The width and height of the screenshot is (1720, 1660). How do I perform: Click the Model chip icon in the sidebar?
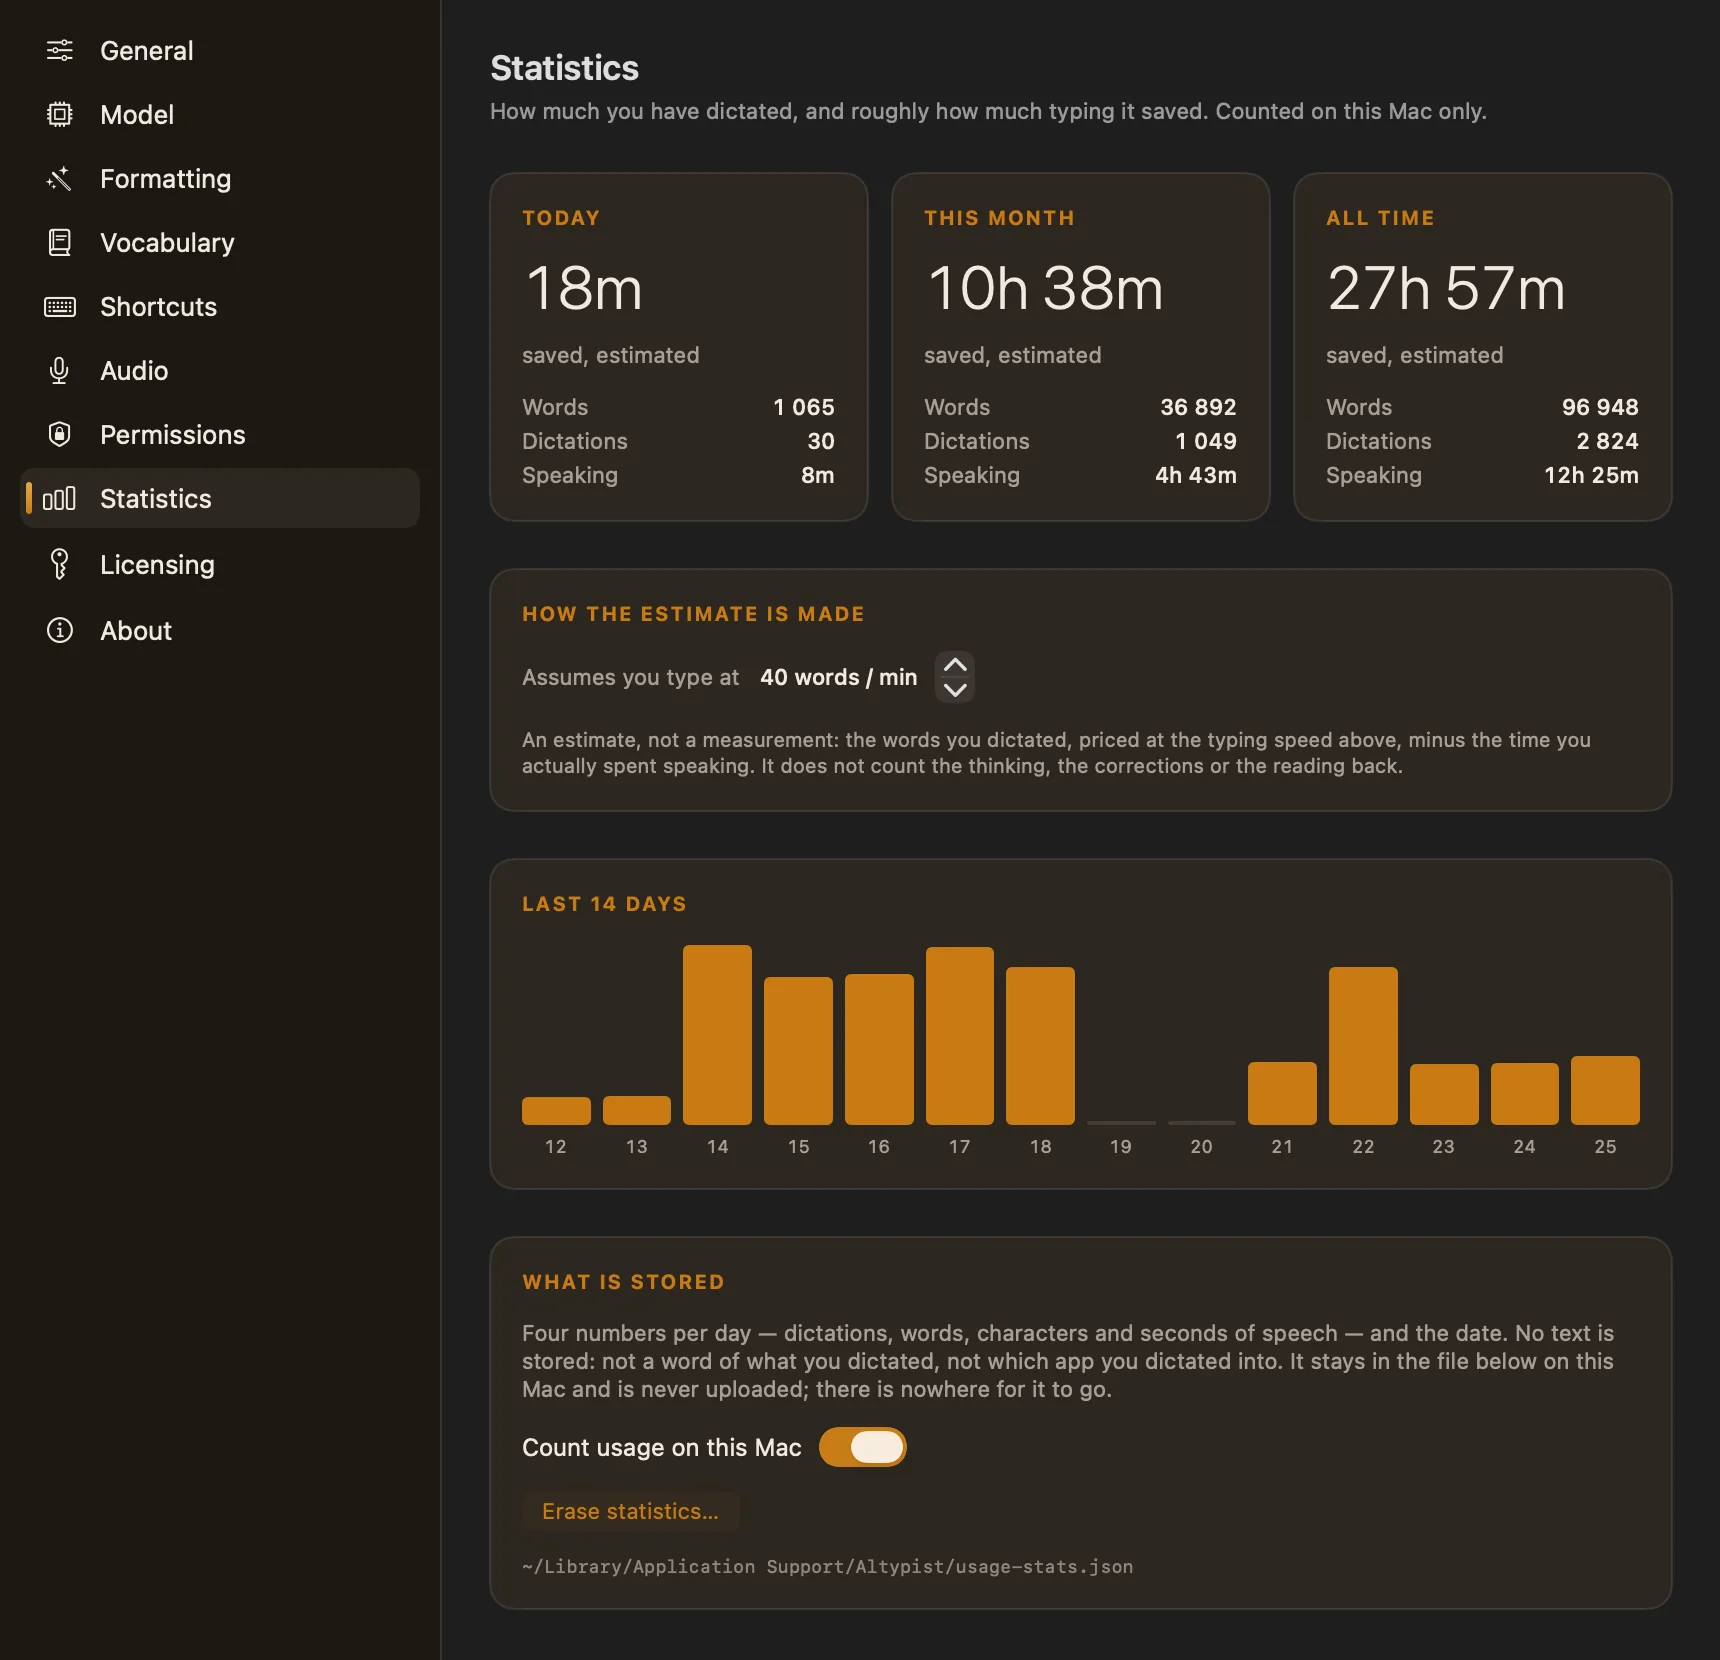[60, 114]
